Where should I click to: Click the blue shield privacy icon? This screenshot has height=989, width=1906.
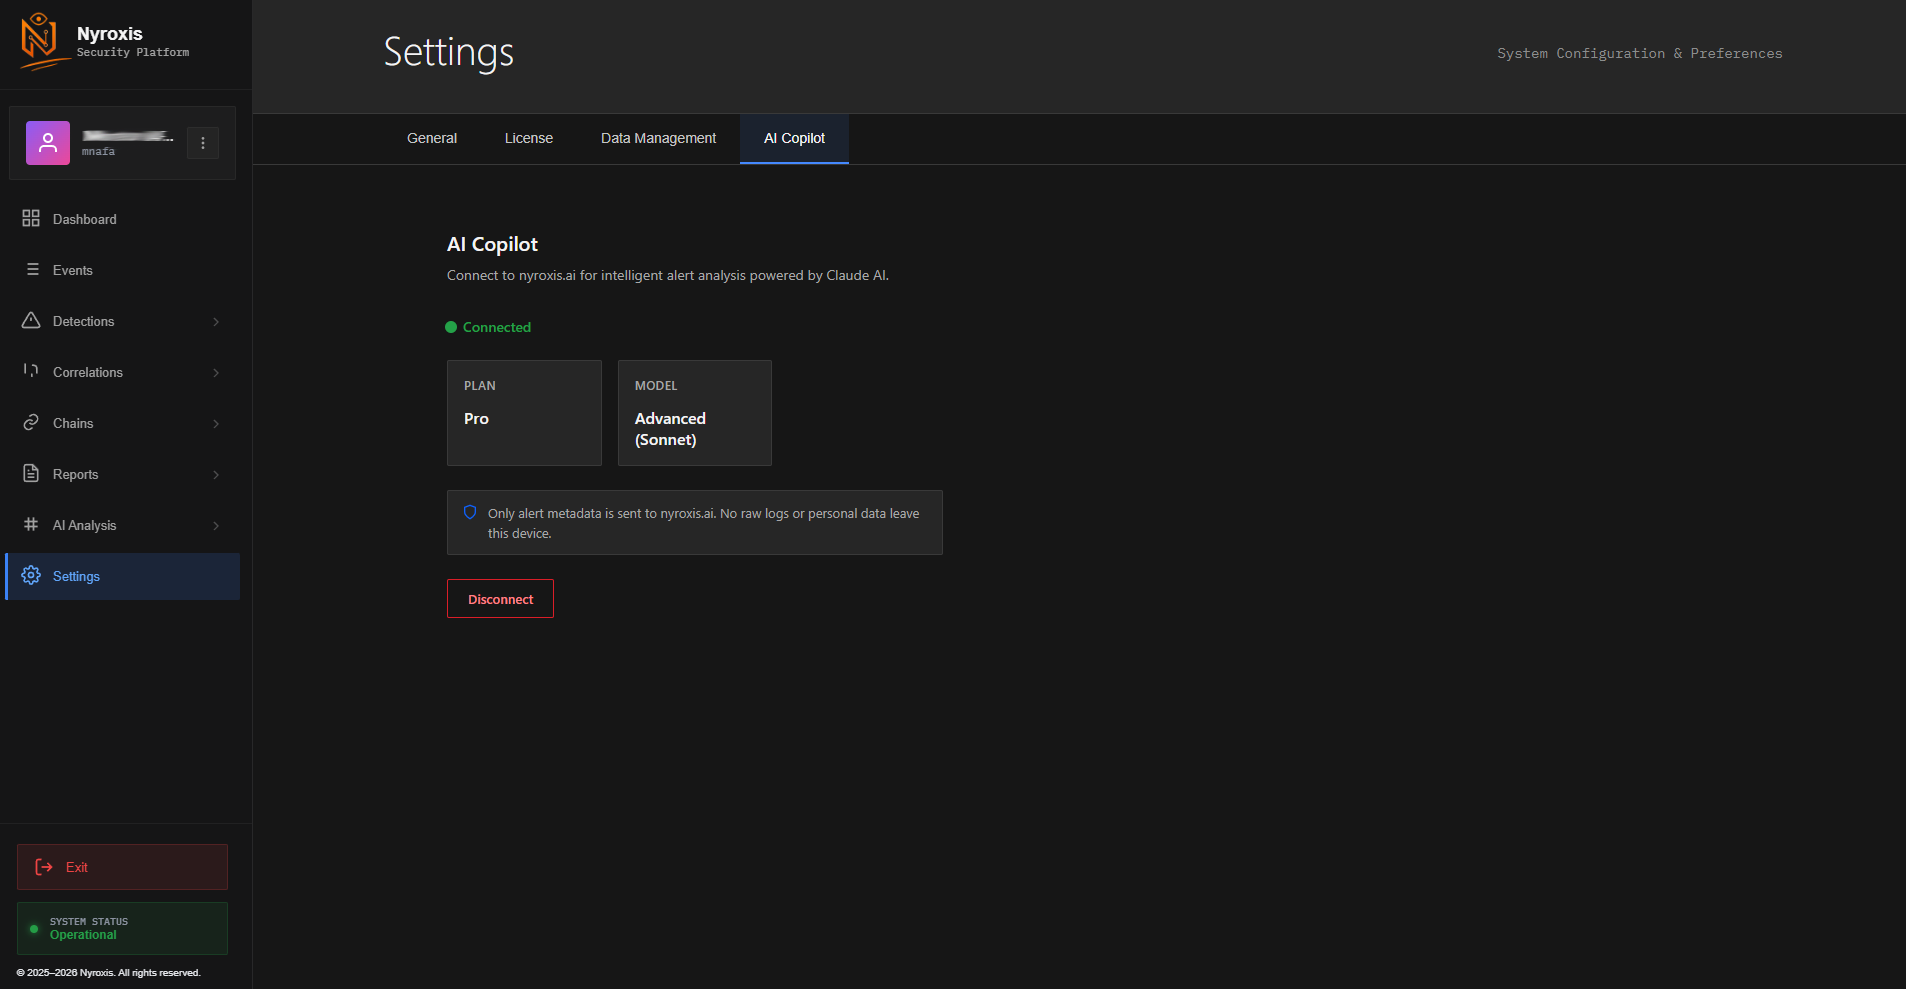coord(470,512)
